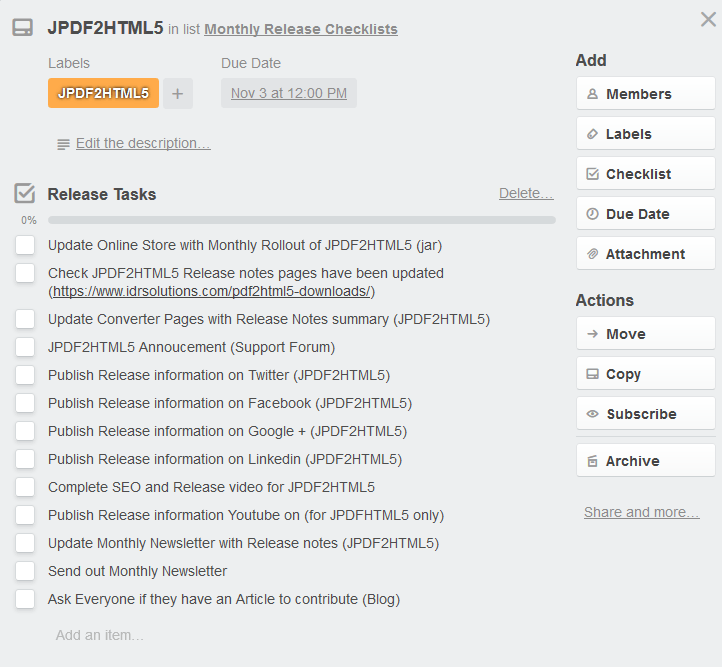This screenshot has width=722, height=667.
Task: Click the plus button to add label
Action: (x=178, y=93)
